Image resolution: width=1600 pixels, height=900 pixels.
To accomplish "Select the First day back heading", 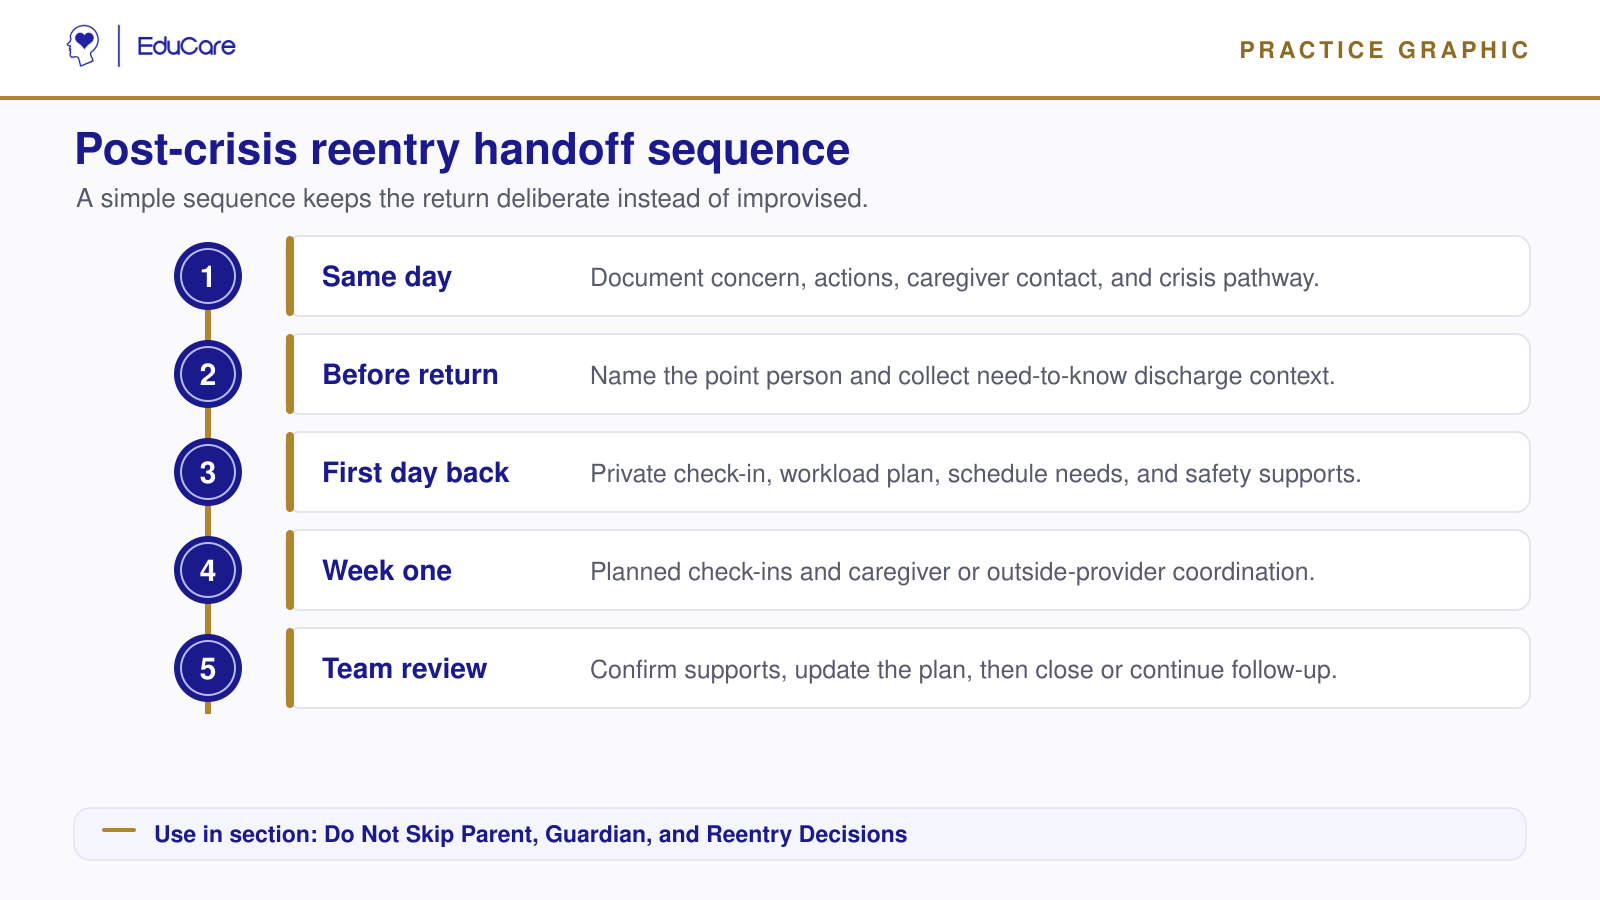I will [x=415, y=473].
